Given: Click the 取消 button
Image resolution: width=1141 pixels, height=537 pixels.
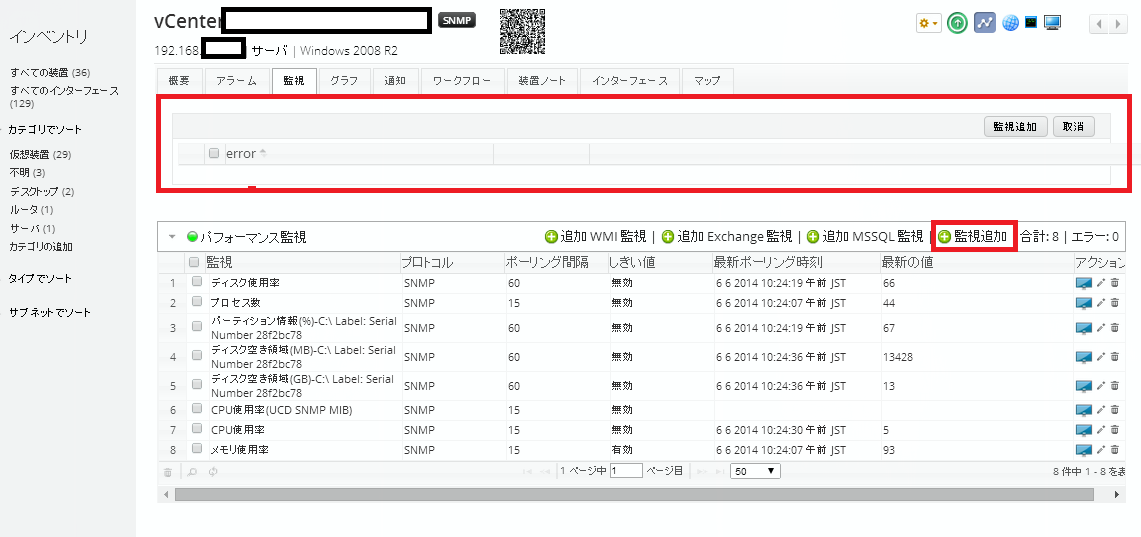Looking at the screenshot, I should click(1073, 127).
